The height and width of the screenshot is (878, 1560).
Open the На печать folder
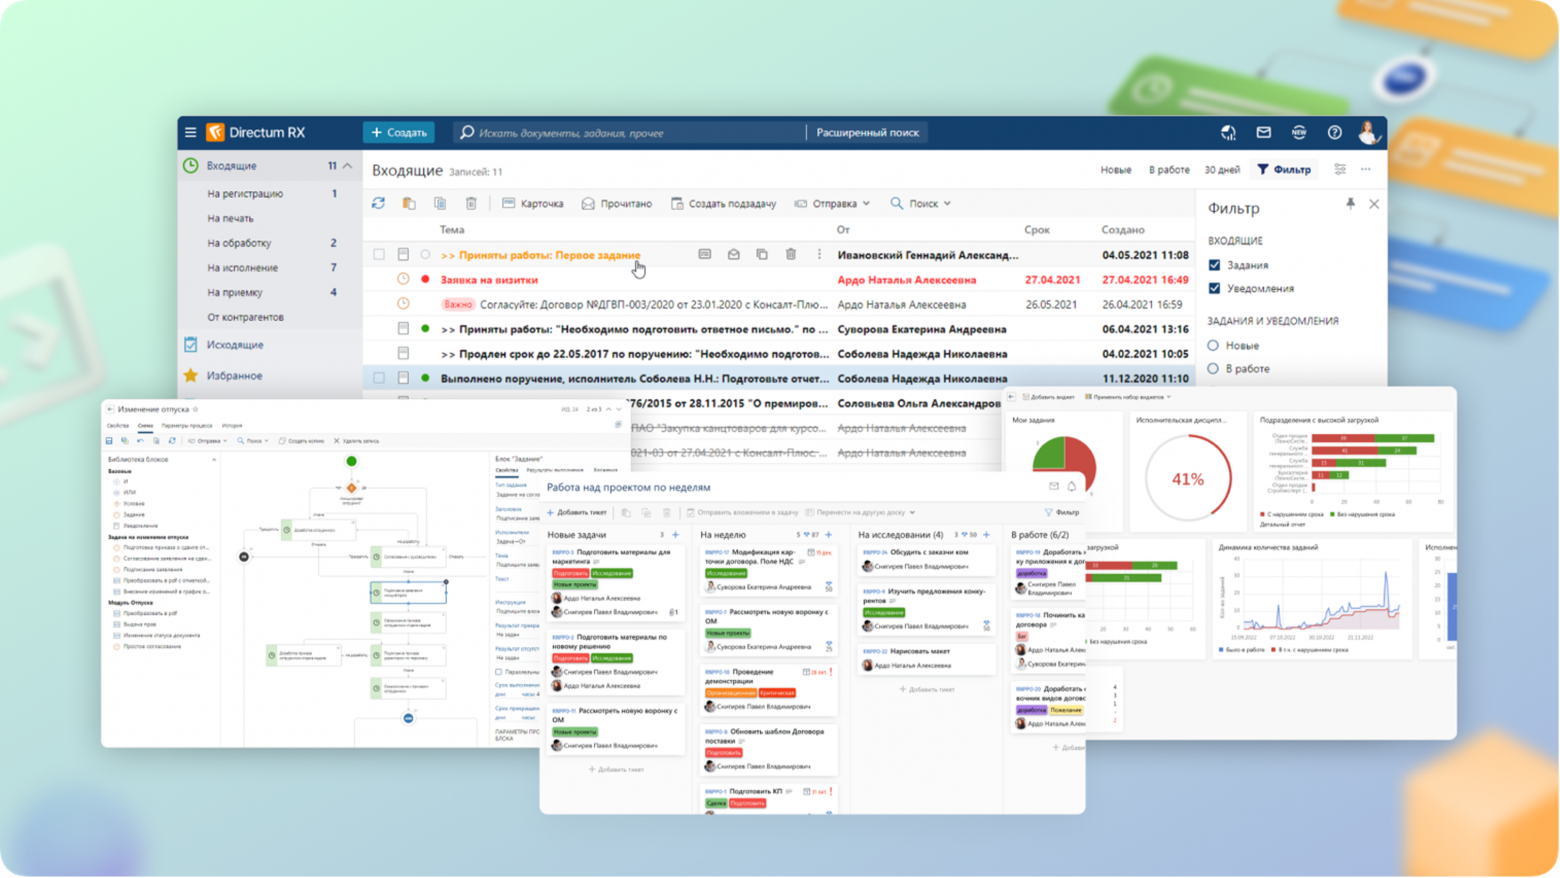coord(230,218)
